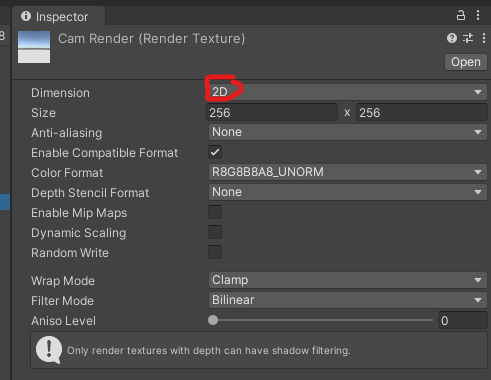Open the Render Texture help reference icon
Screen dimensions: 491x380
click(452, 38)
